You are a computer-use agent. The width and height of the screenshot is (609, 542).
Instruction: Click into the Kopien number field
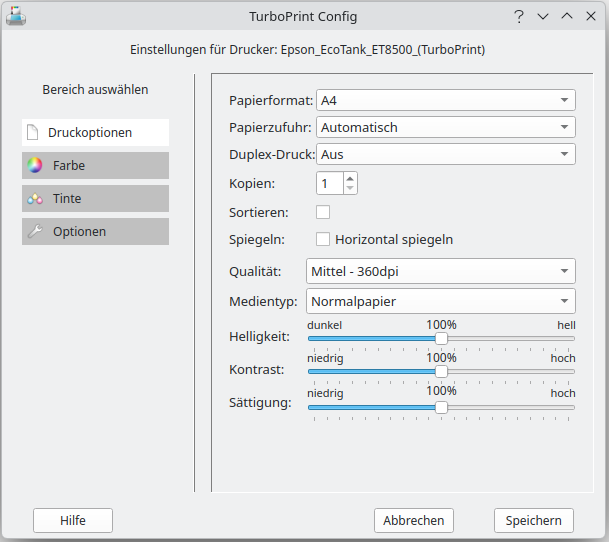[330, 183]
